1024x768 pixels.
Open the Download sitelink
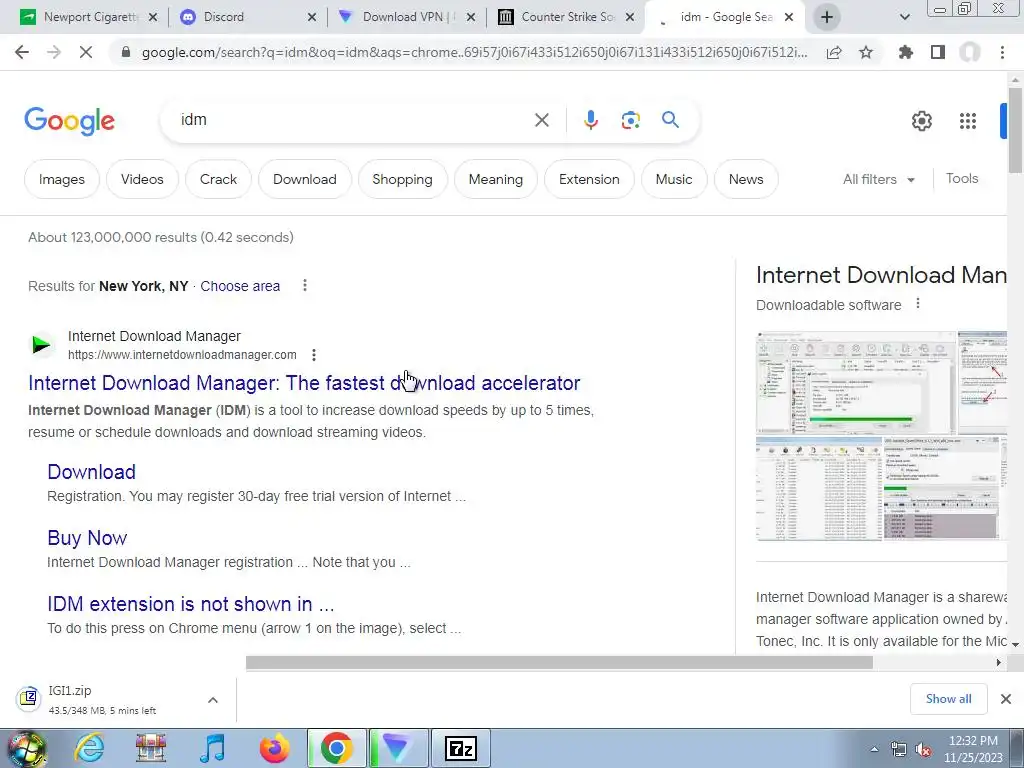[91, 472]
